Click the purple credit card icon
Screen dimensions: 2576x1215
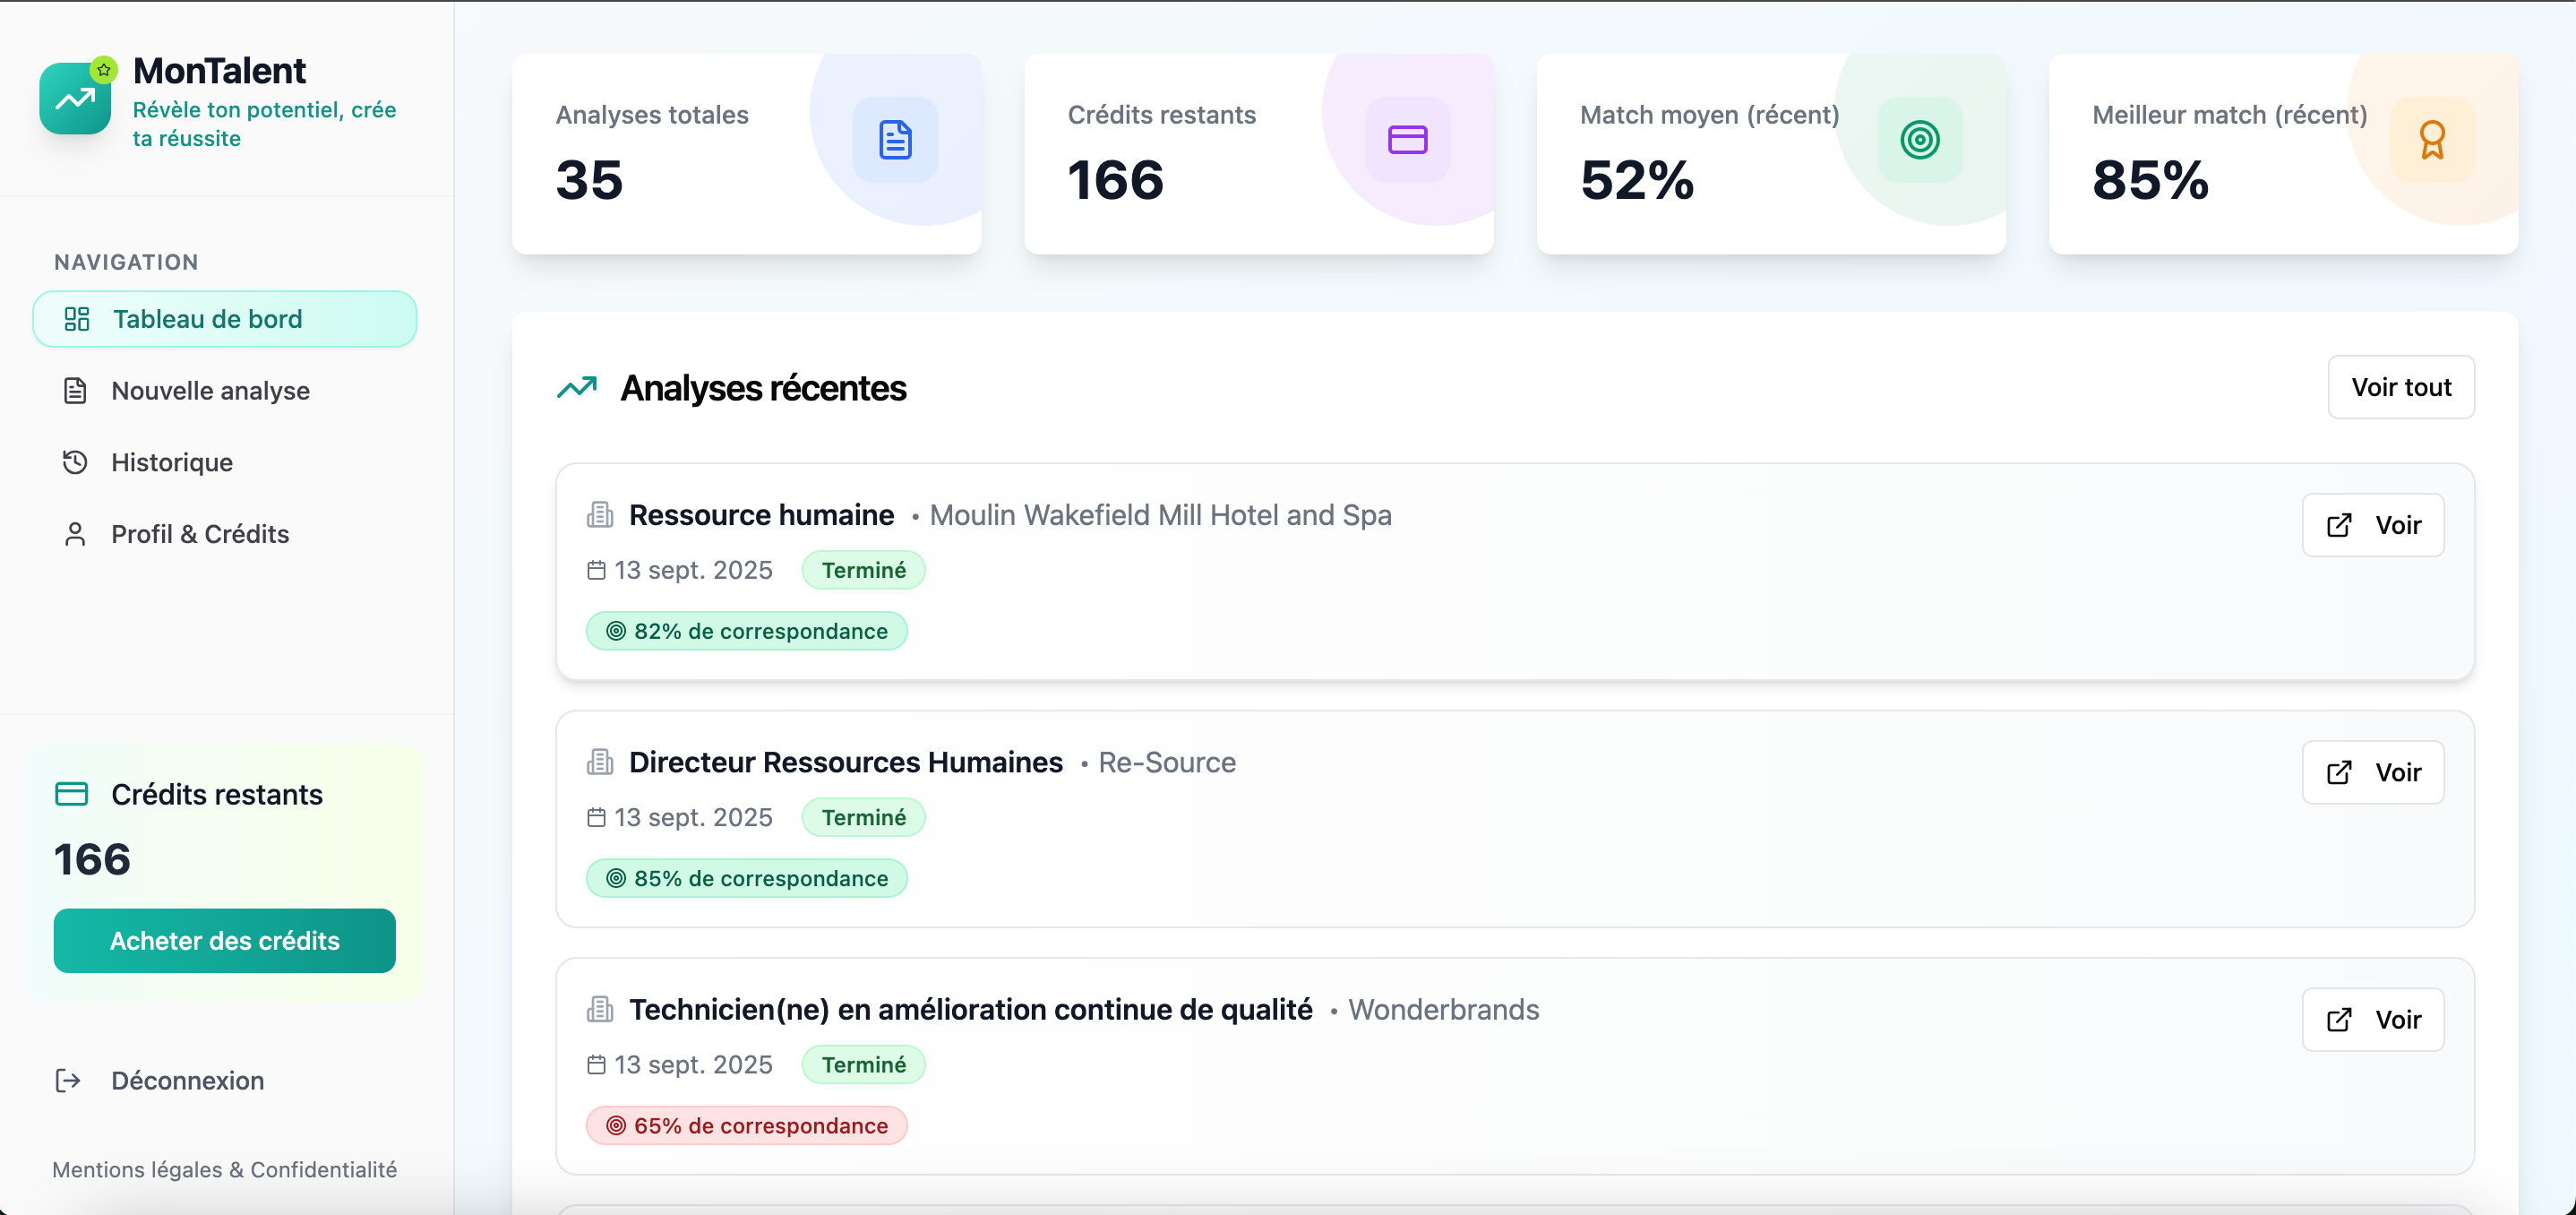click(1407, 140)
